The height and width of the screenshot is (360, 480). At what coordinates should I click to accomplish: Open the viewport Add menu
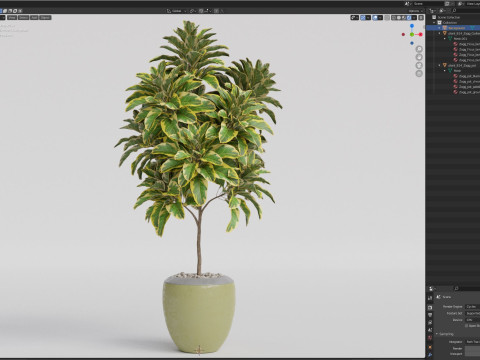coord(34,17)
